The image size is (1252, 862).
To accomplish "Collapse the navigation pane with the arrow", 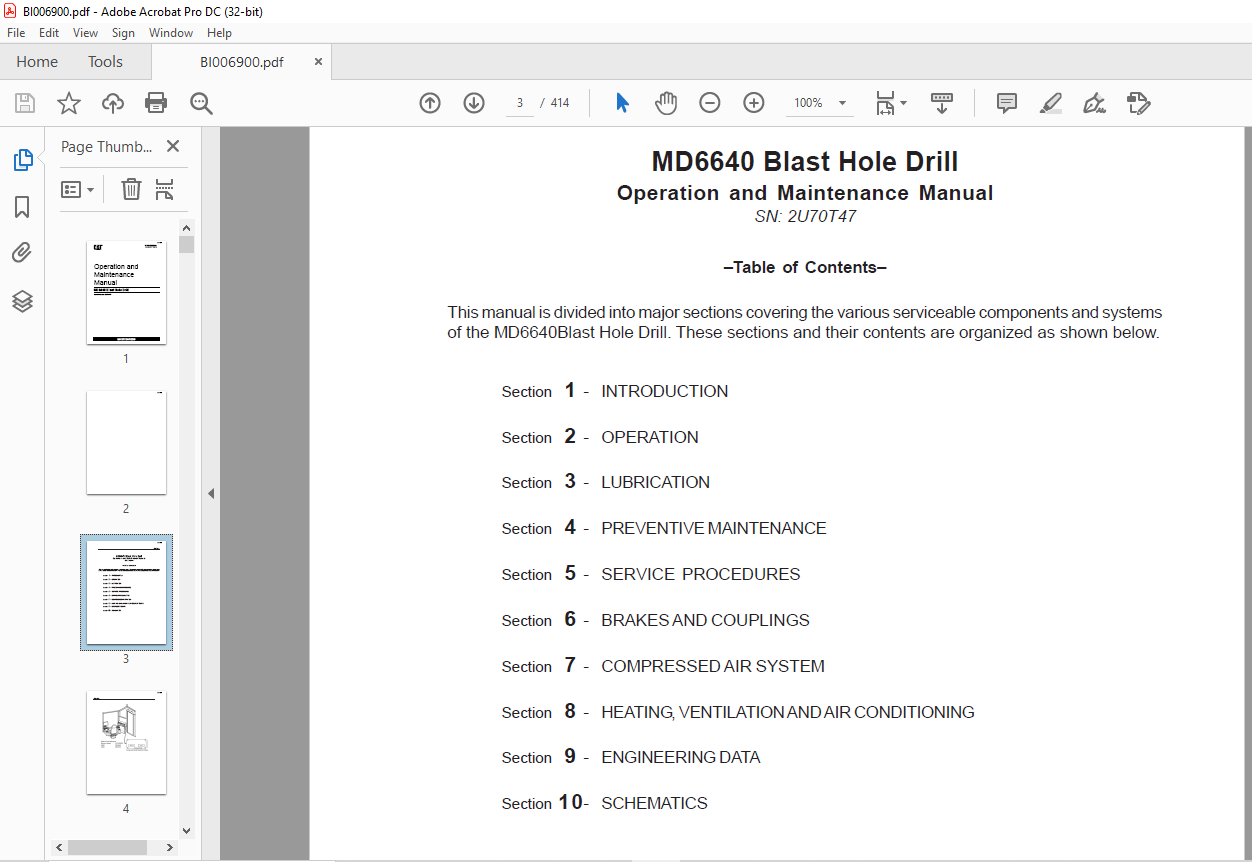I will coord(211,493).
